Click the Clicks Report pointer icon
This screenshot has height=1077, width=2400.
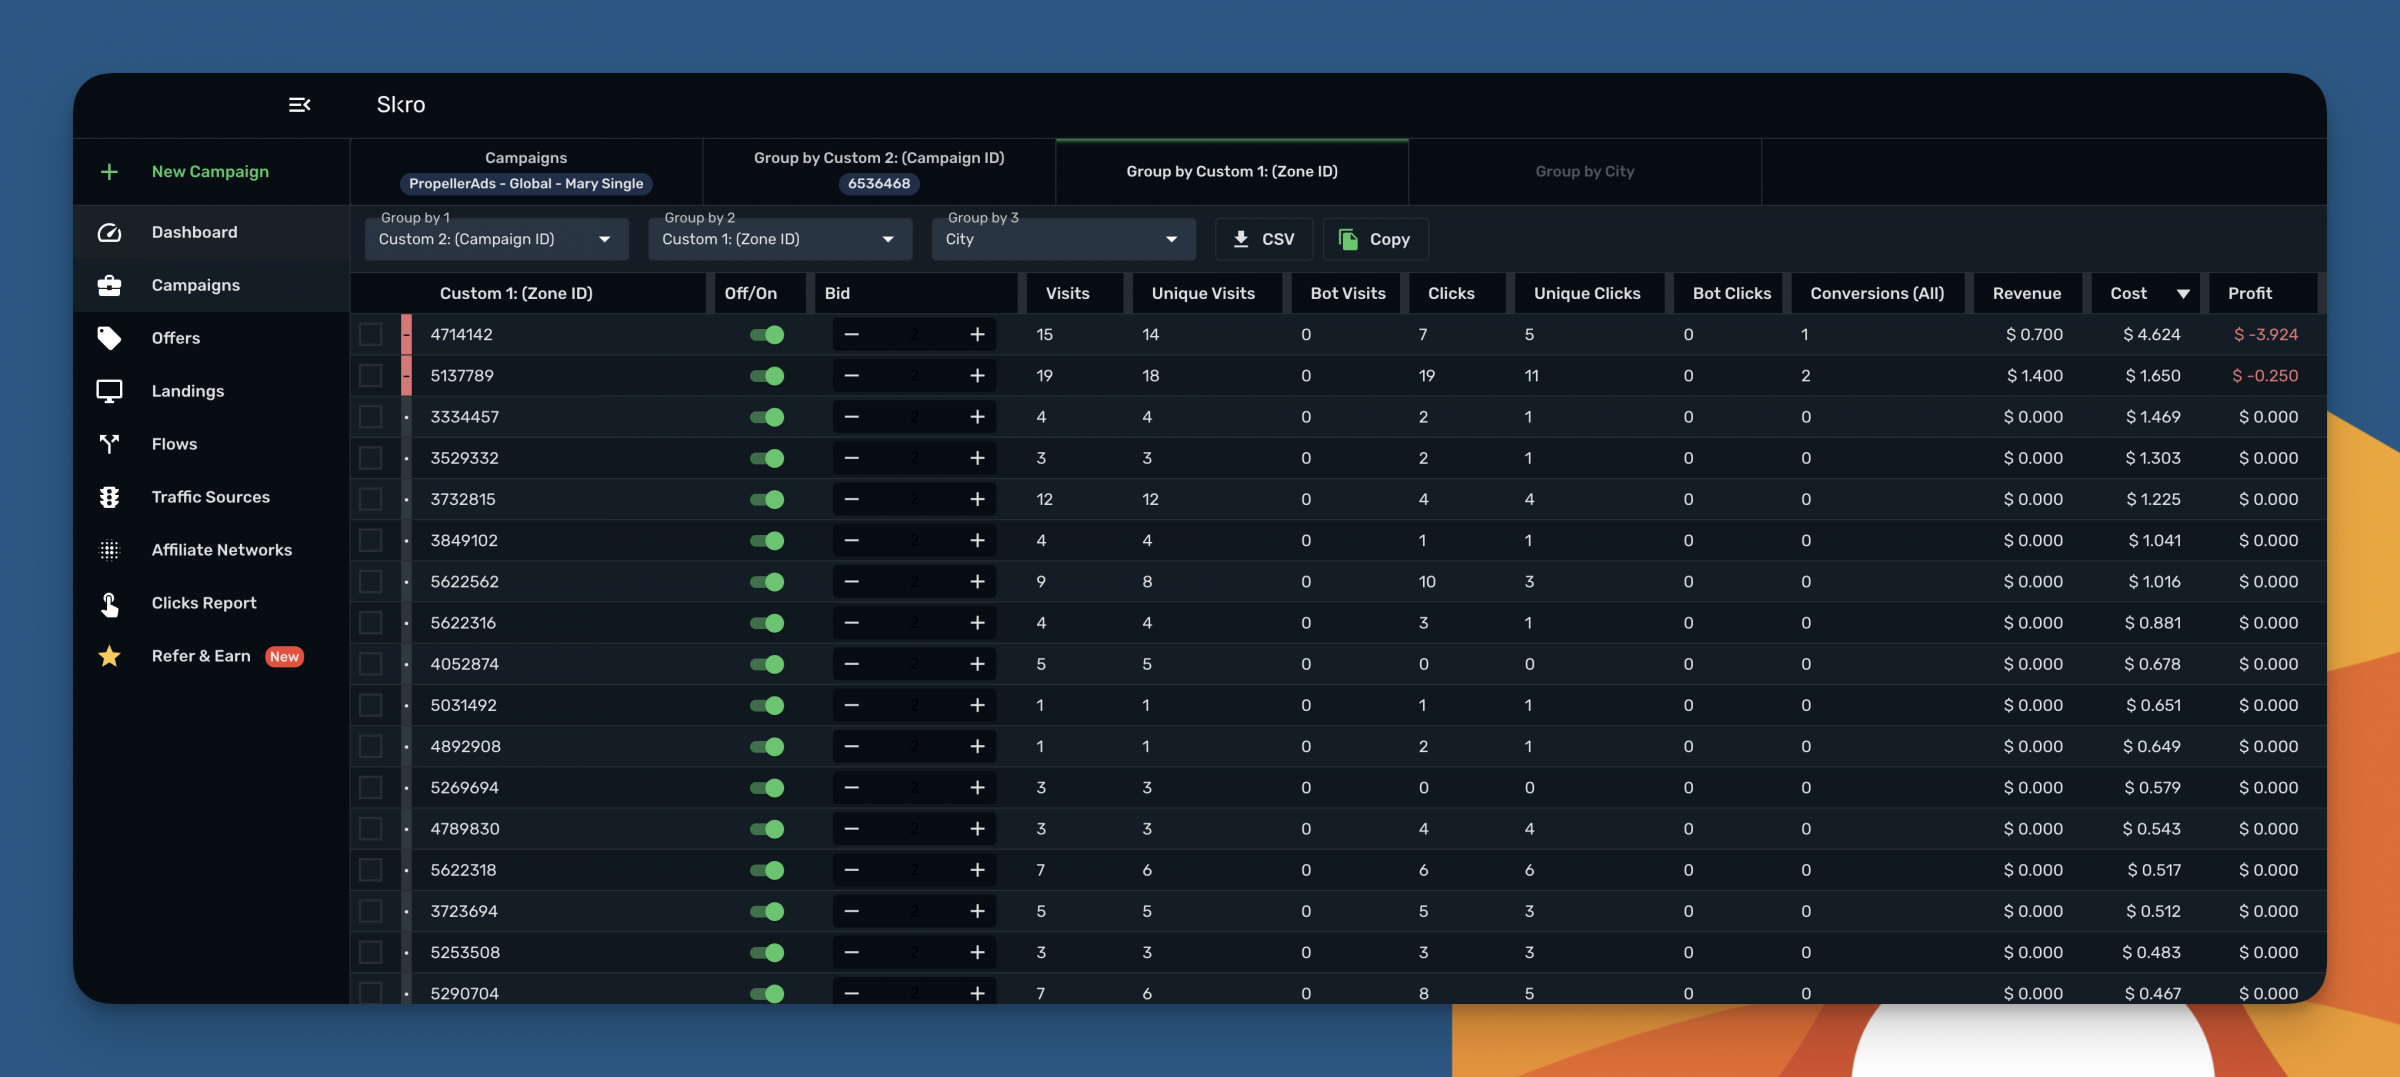coord(109,603)
